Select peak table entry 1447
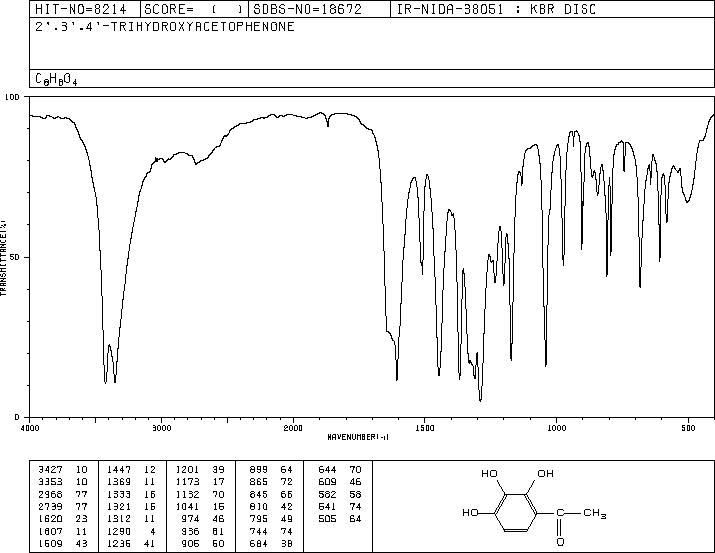This screenshot has height=553, width=715. [119, 470]
